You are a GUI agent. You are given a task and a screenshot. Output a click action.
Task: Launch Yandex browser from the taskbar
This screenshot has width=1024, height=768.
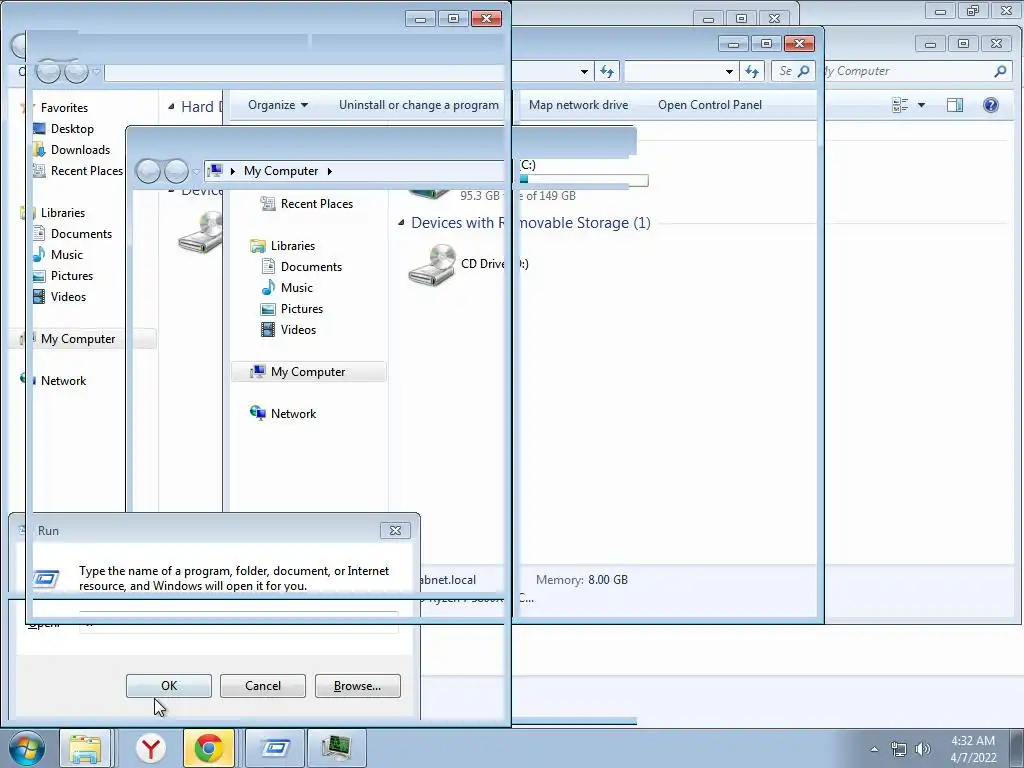(151, 748)
